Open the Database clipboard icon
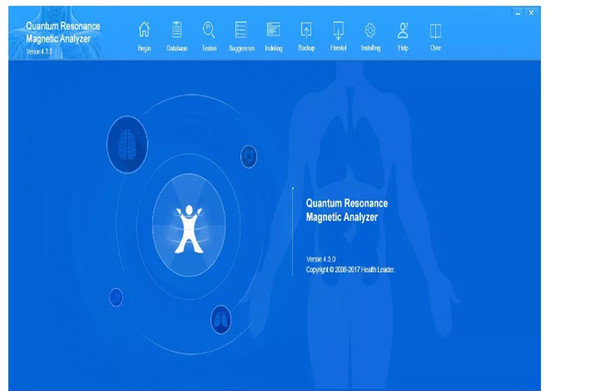 (176, 30)
